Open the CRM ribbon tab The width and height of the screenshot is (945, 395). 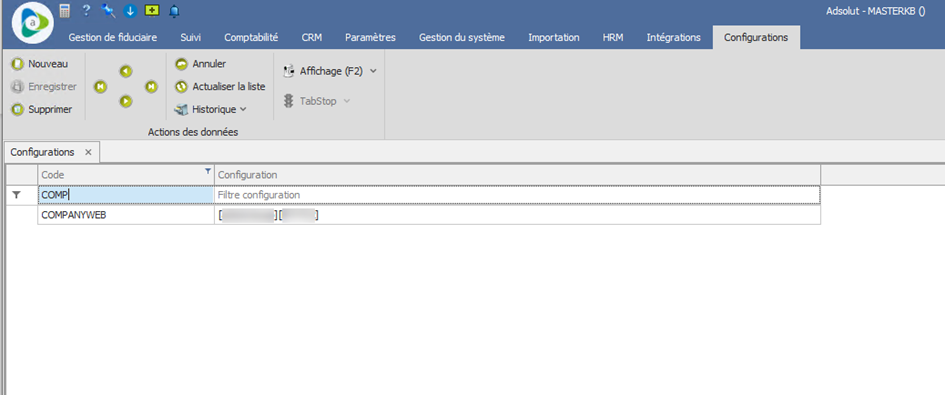312,37
